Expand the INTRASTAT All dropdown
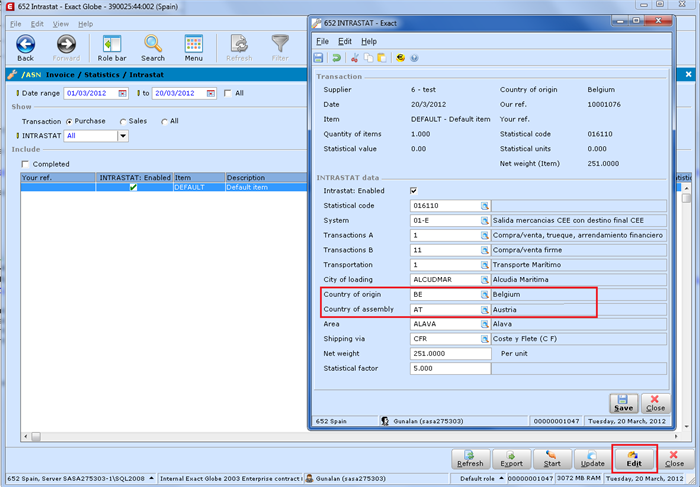Image resolution: width=700 pixels, height=487 pixels. pos(123,136)
